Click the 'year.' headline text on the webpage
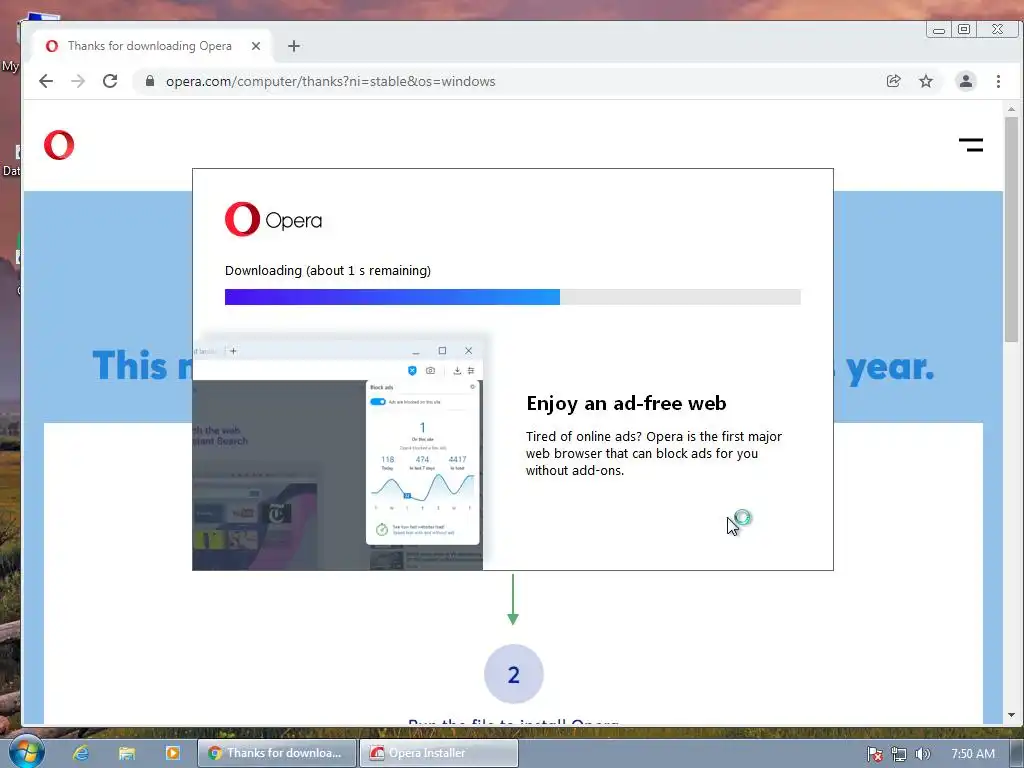Screen dimensions: 1024x768 pyautogui.click(x=890, y=367)
